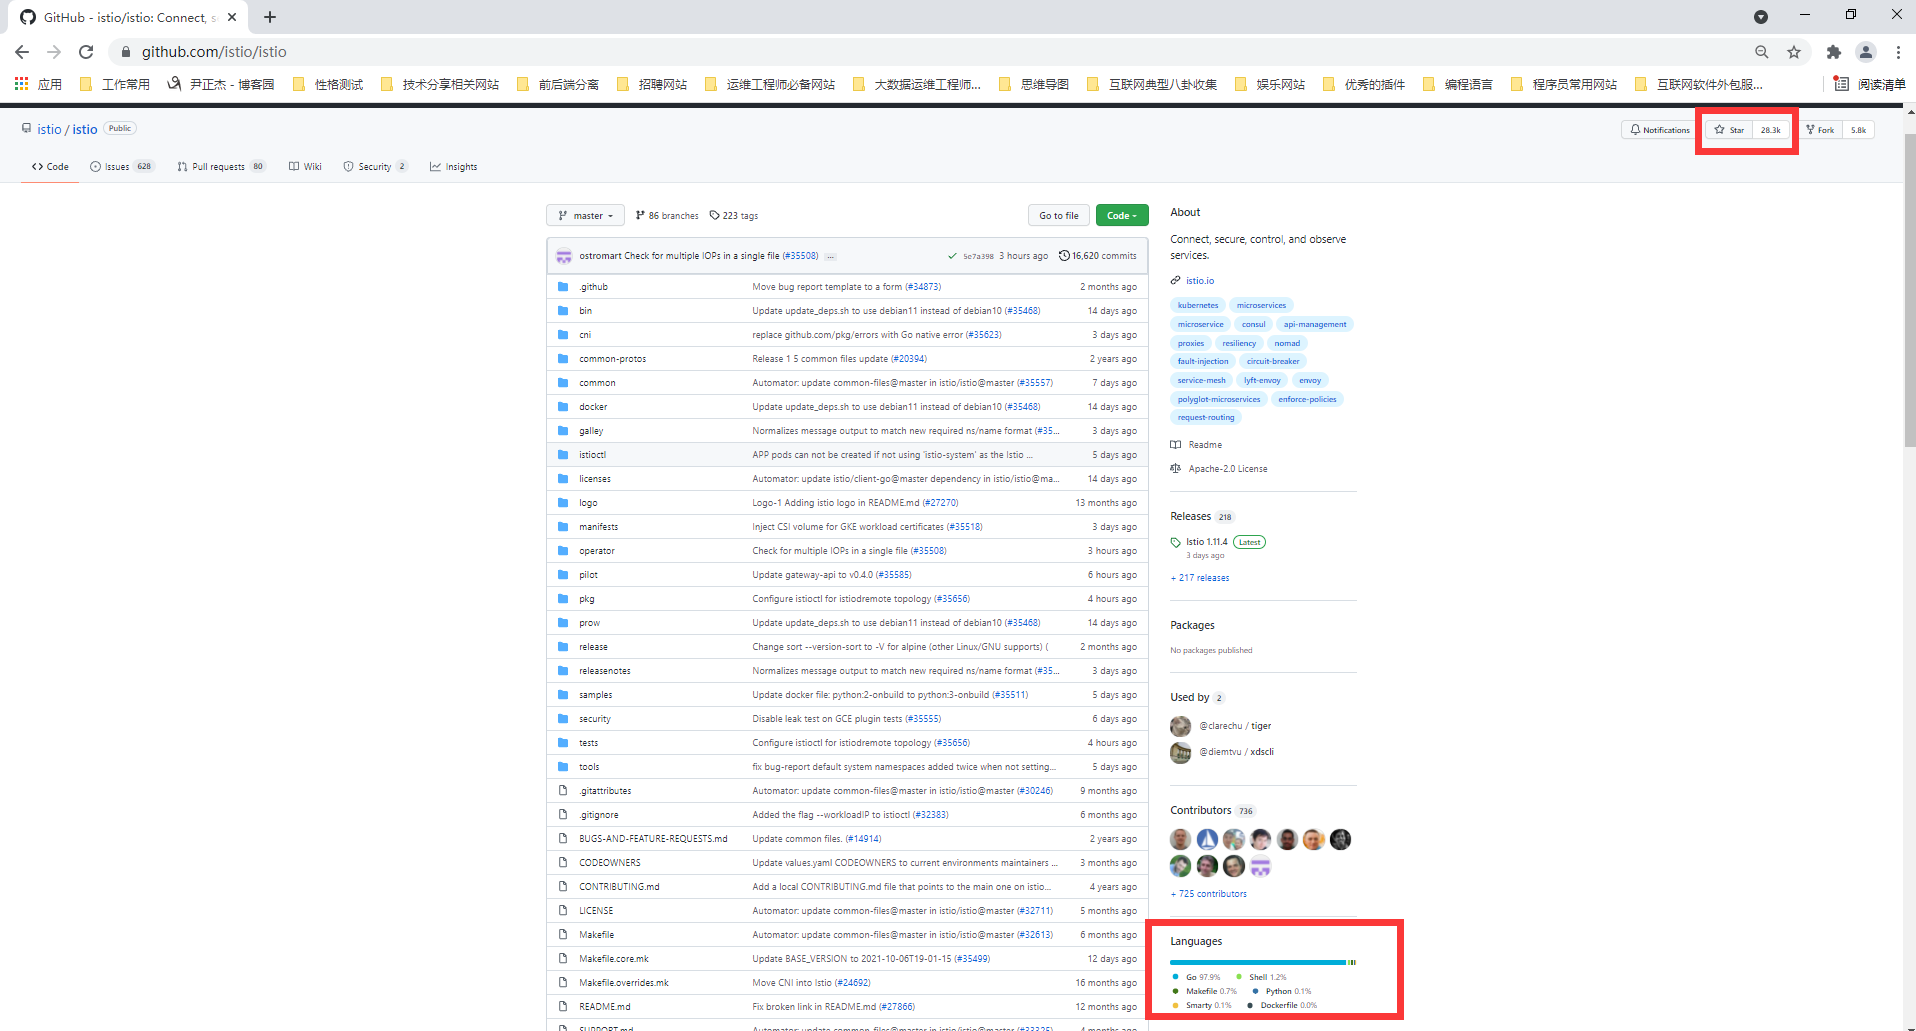Open the Notifications bell button
Viewport: 1916px width, 1031px height.
coord(1660,130)
